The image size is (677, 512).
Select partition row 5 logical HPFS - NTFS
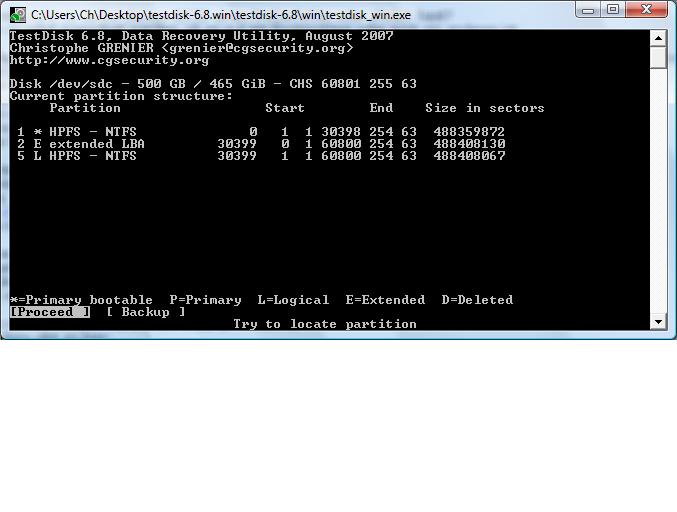[261, 156]
